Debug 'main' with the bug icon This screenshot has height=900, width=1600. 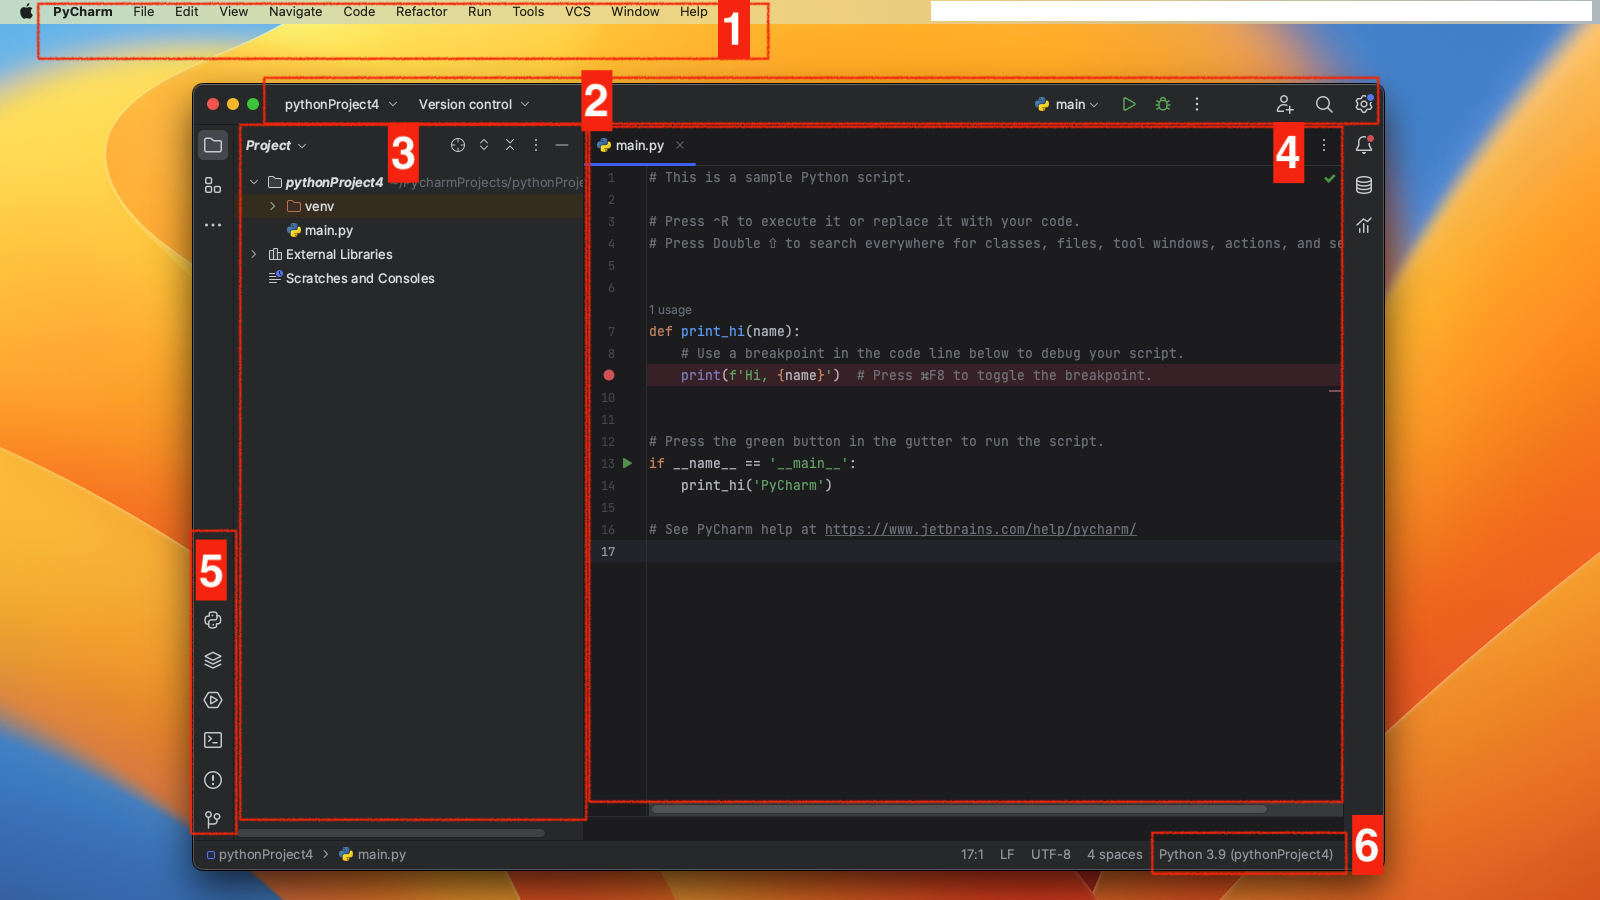click(1163, 104)
